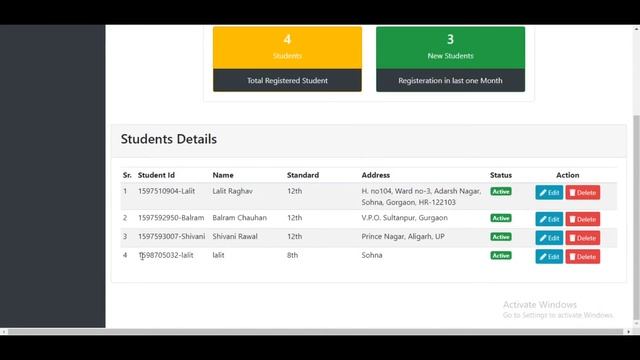Click the vertical scrollbar up arrow

click(x=636, y=29)
